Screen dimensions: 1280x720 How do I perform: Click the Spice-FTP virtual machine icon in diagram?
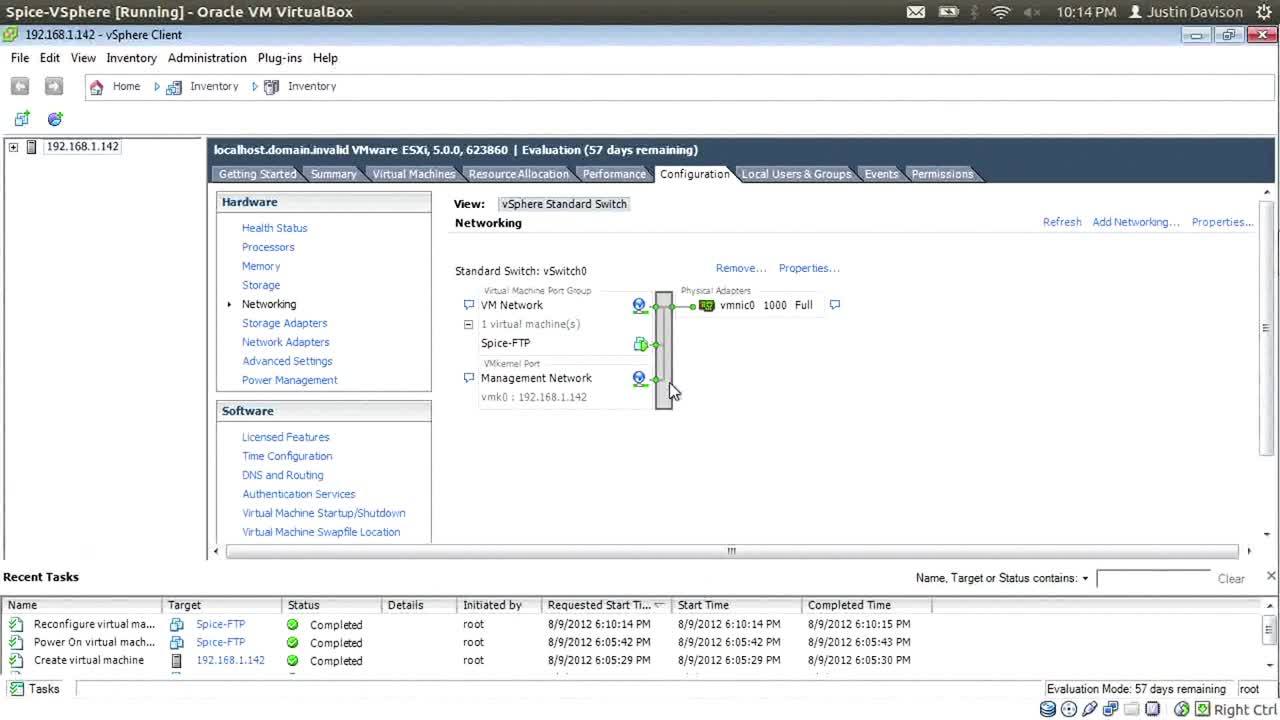click(640, 344)
